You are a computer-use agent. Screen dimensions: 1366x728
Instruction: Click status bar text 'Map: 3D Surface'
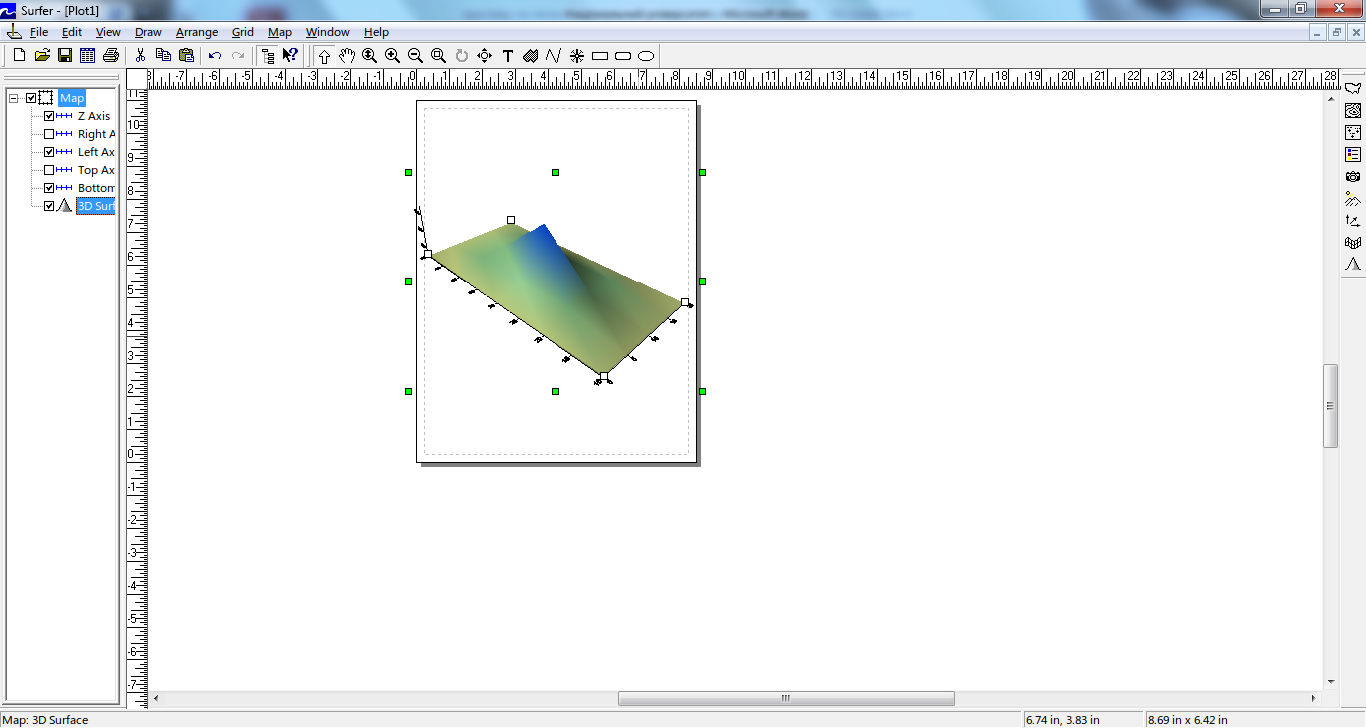click(x=45, y=720)
